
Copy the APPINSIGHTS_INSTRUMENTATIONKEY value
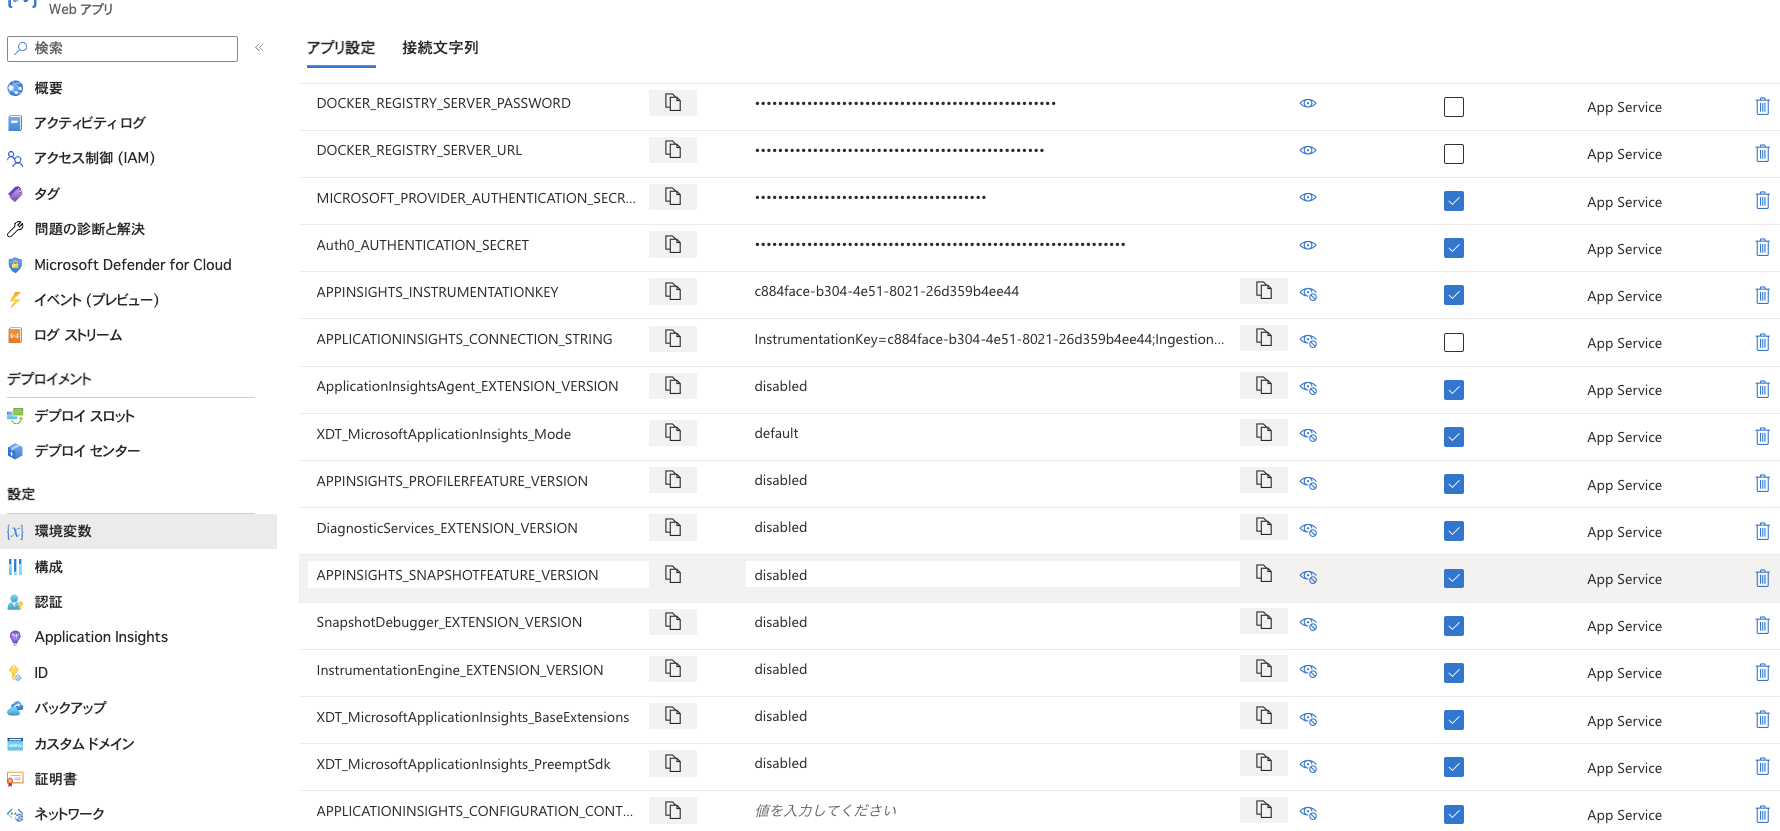tap(1264, 291)
